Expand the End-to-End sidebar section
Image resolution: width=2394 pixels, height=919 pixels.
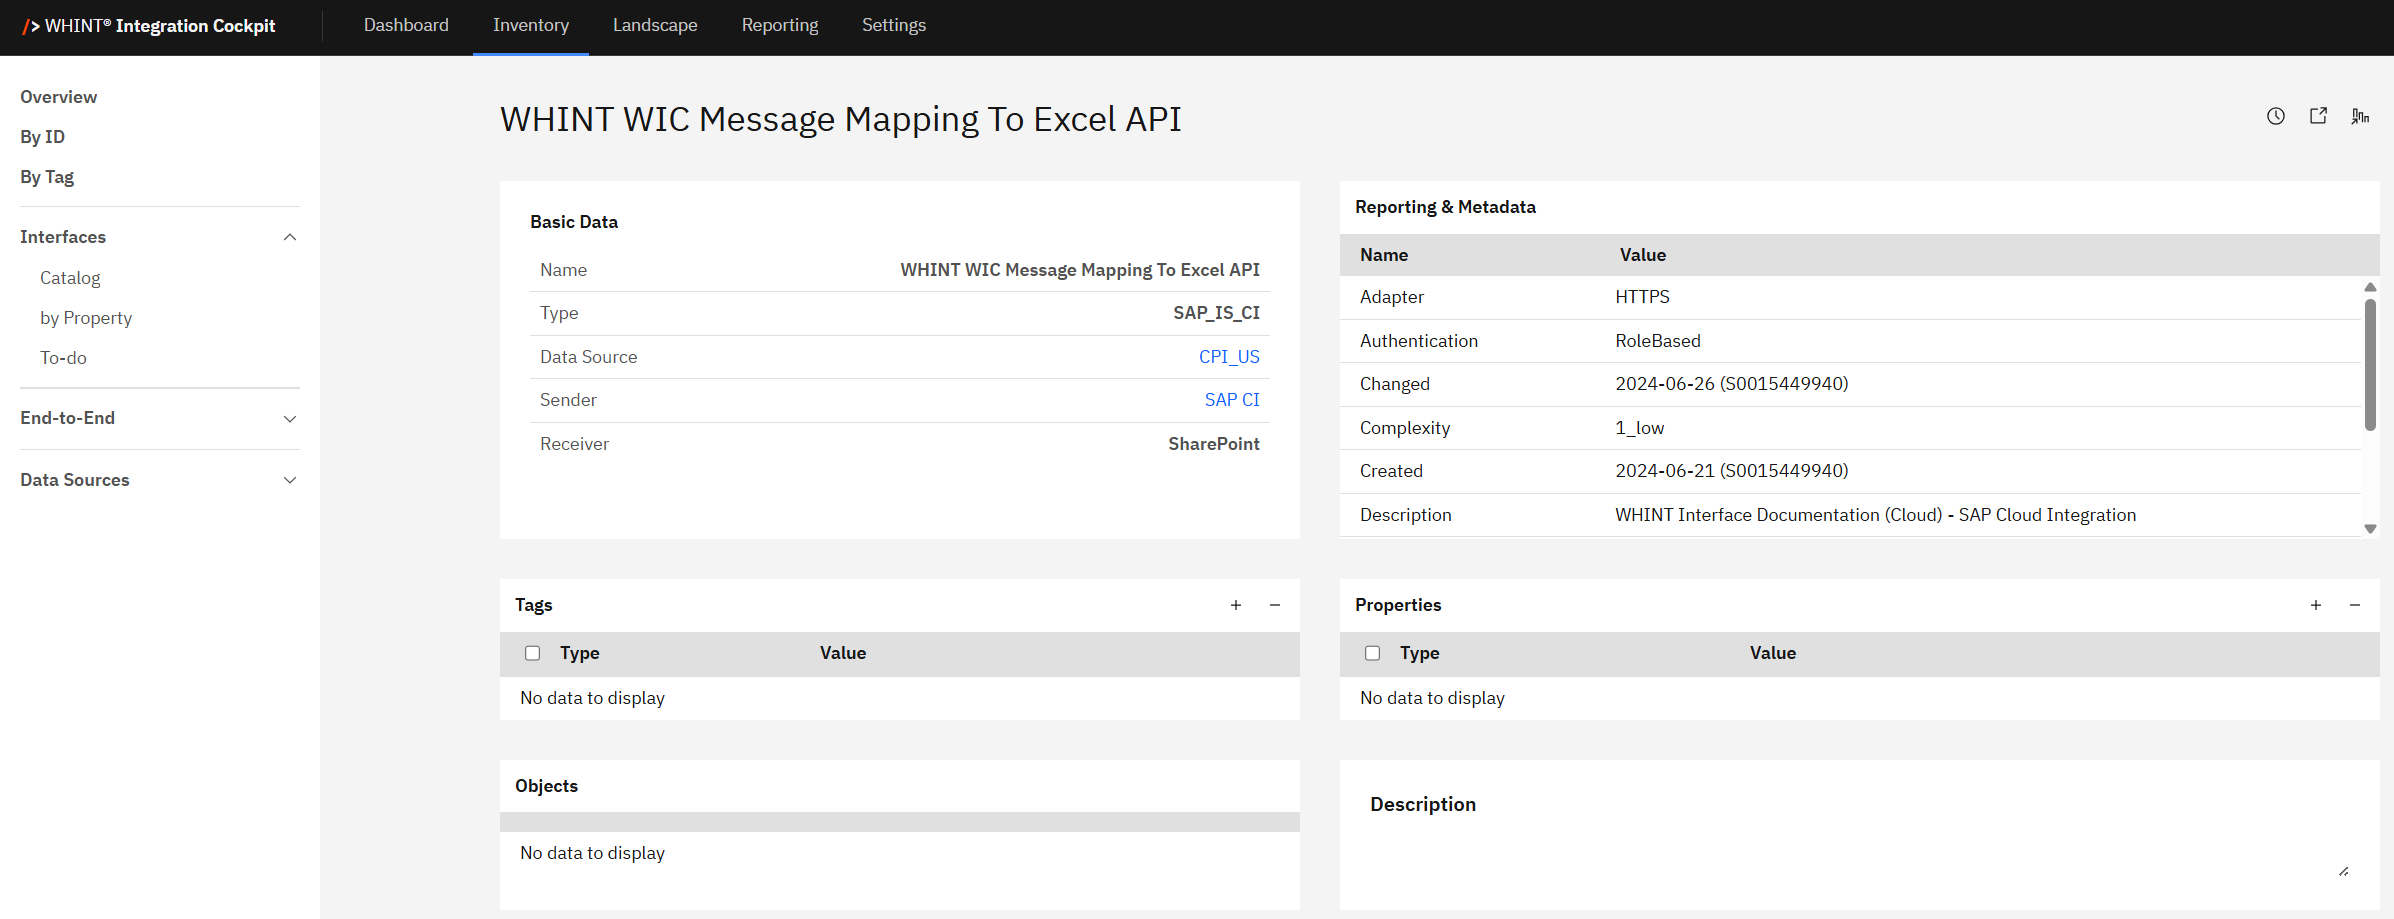click(x=290, y=419)
